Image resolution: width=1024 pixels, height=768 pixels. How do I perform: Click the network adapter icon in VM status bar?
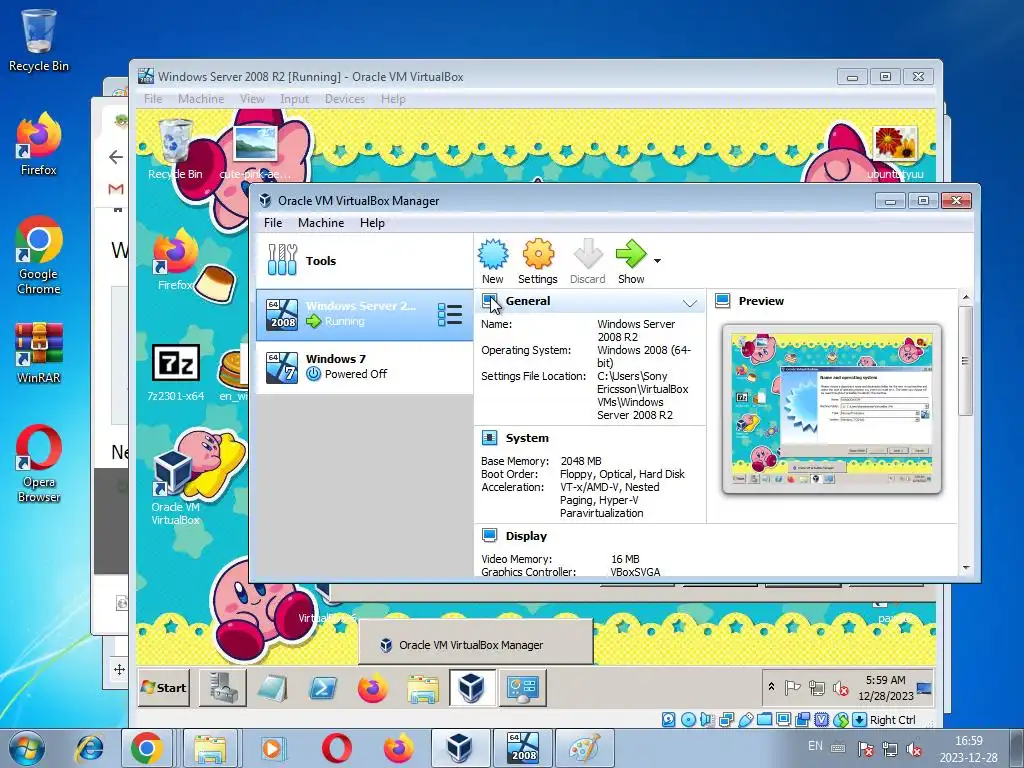pos(726,720)
